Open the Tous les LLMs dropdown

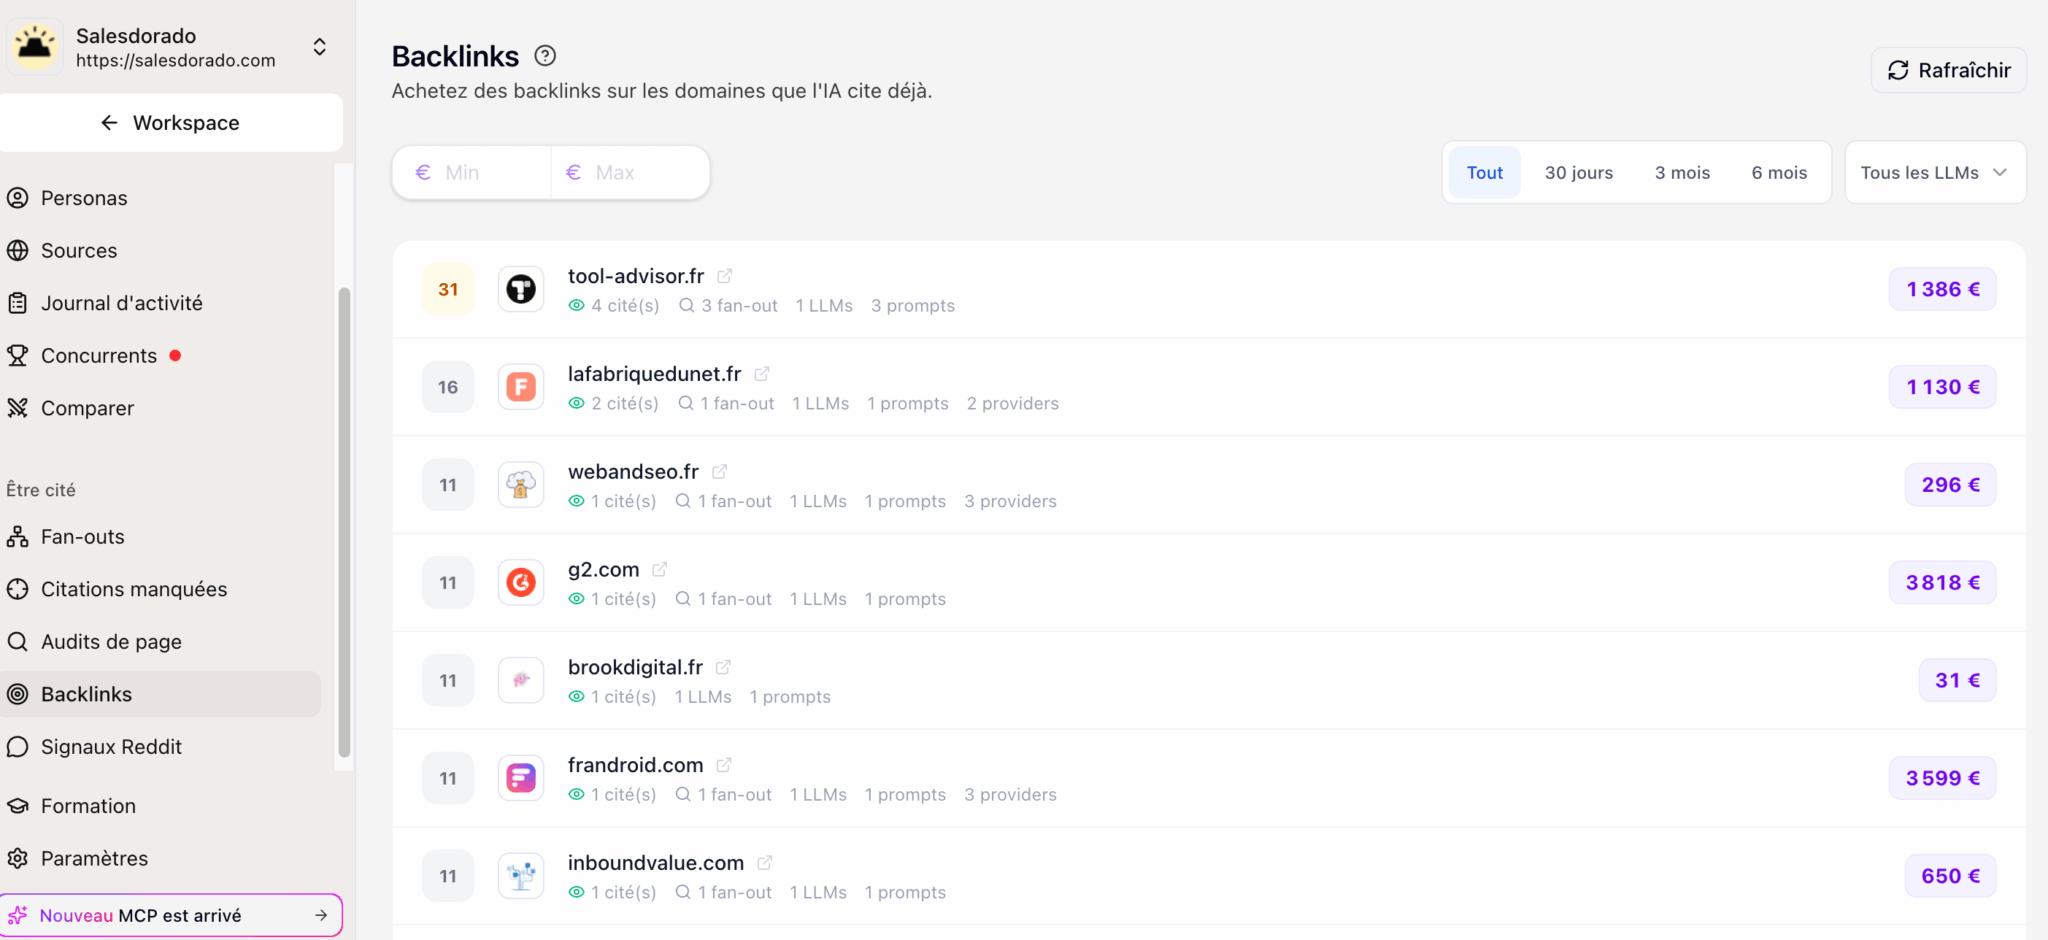[1935, 173]
